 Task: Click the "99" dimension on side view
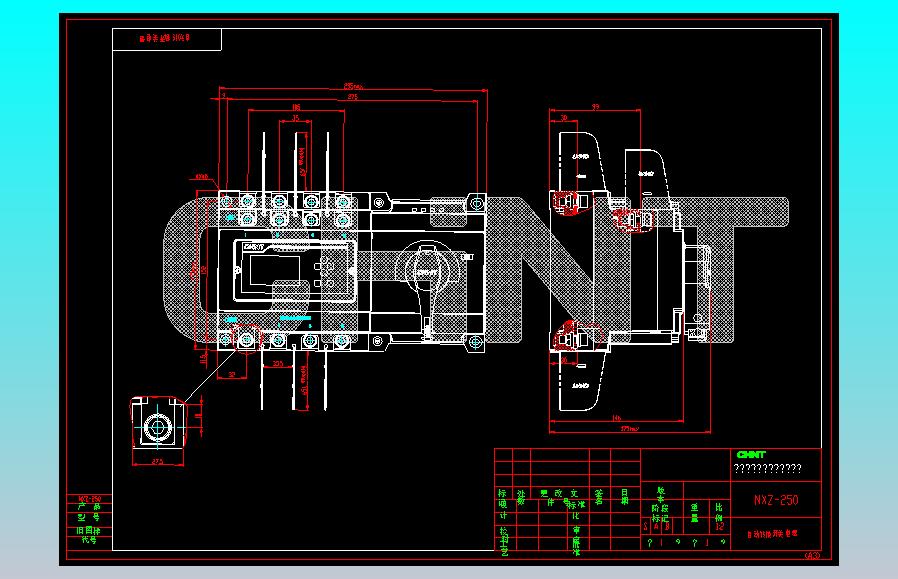pos(595,107)
